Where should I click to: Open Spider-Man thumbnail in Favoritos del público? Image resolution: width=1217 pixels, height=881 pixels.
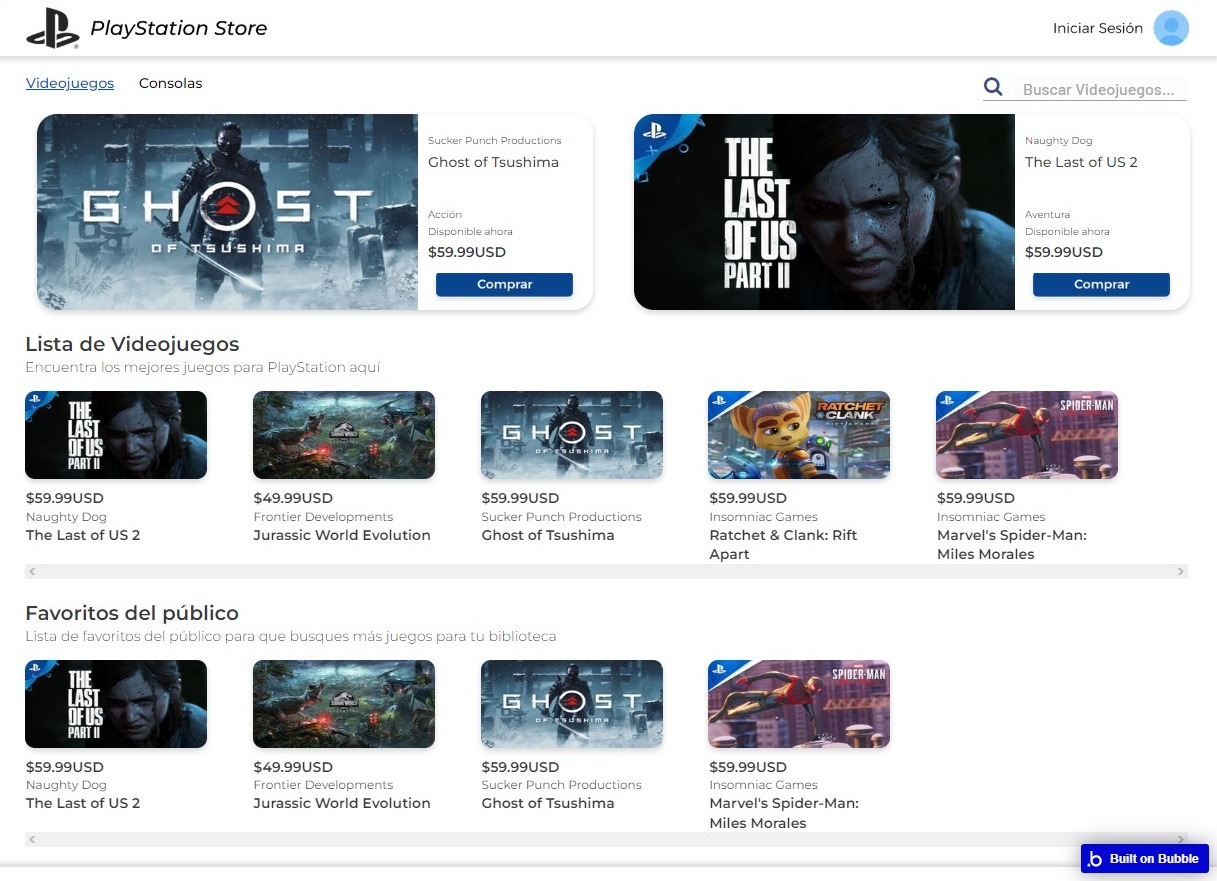click(x=799, y=704)
